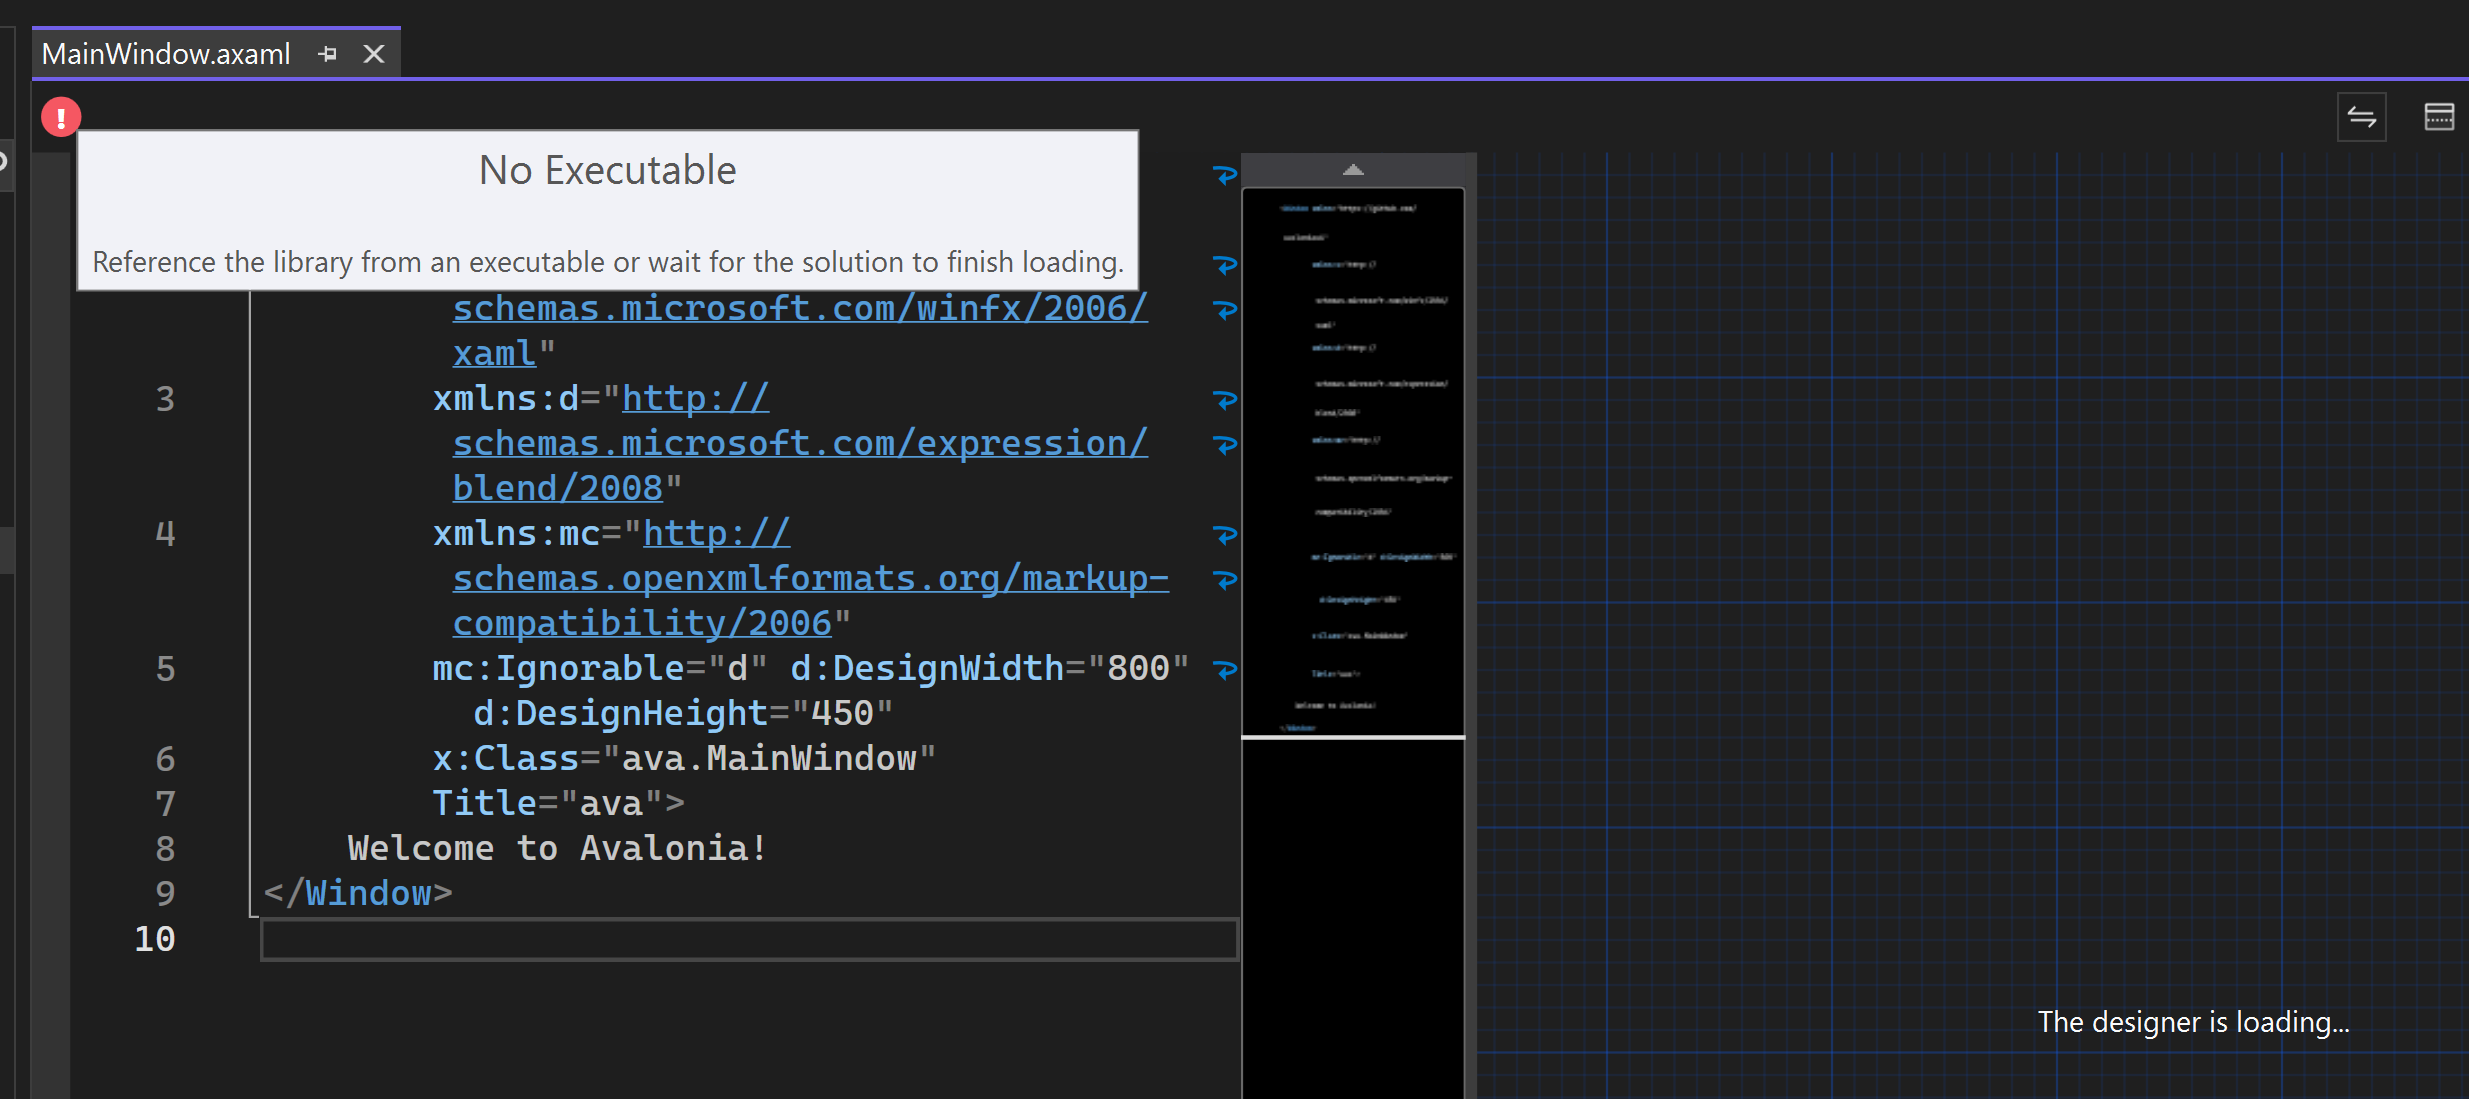Click the blue marker beside the xmlns:d line
2469x1099 pixels.
click(x=1224, y=400)
